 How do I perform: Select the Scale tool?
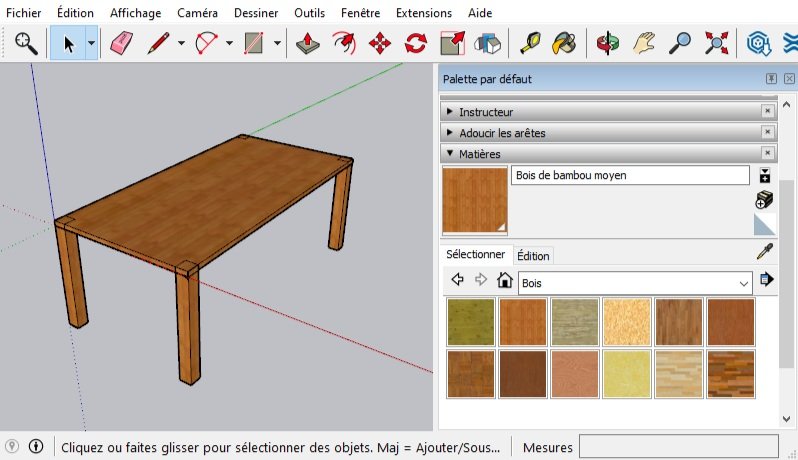[x=452, y=43]
